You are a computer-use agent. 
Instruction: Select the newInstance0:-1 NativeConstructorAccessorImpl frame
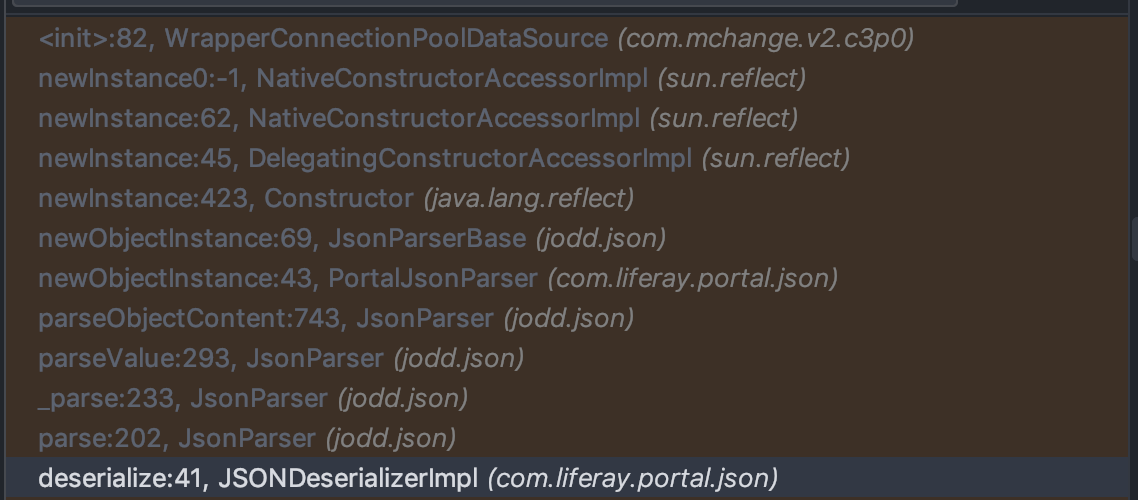point(342,78)
